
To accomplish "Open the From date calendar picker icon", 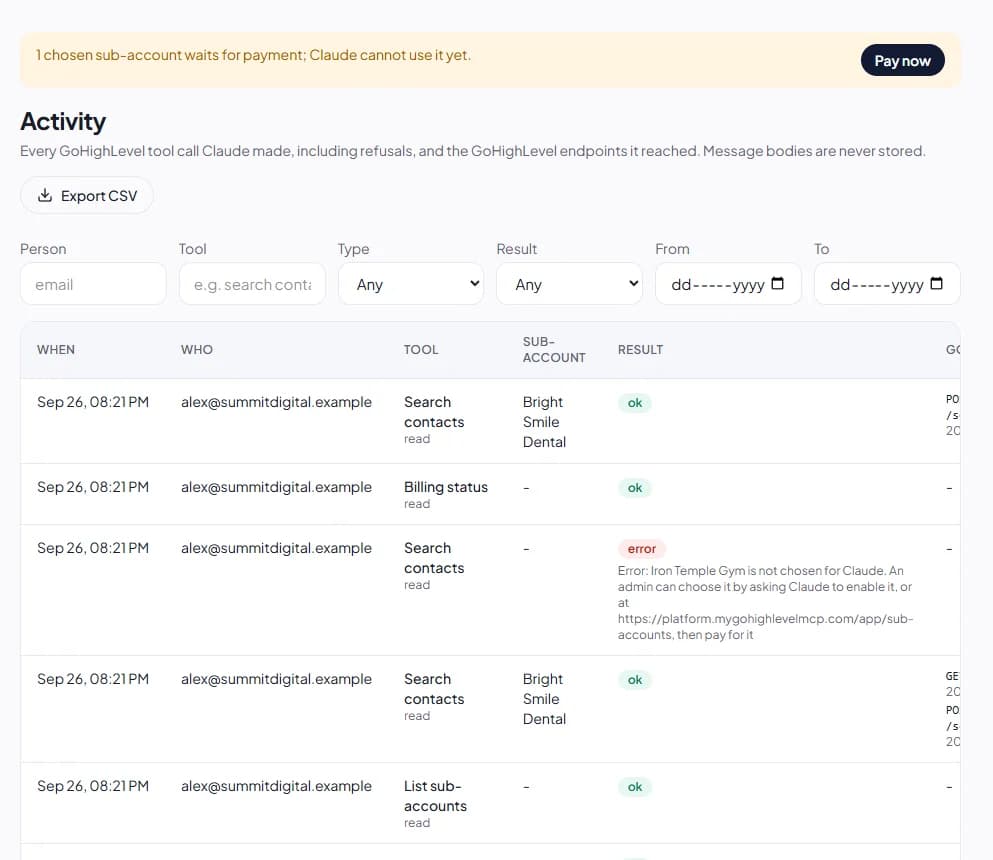I will [x=778, y=284].
